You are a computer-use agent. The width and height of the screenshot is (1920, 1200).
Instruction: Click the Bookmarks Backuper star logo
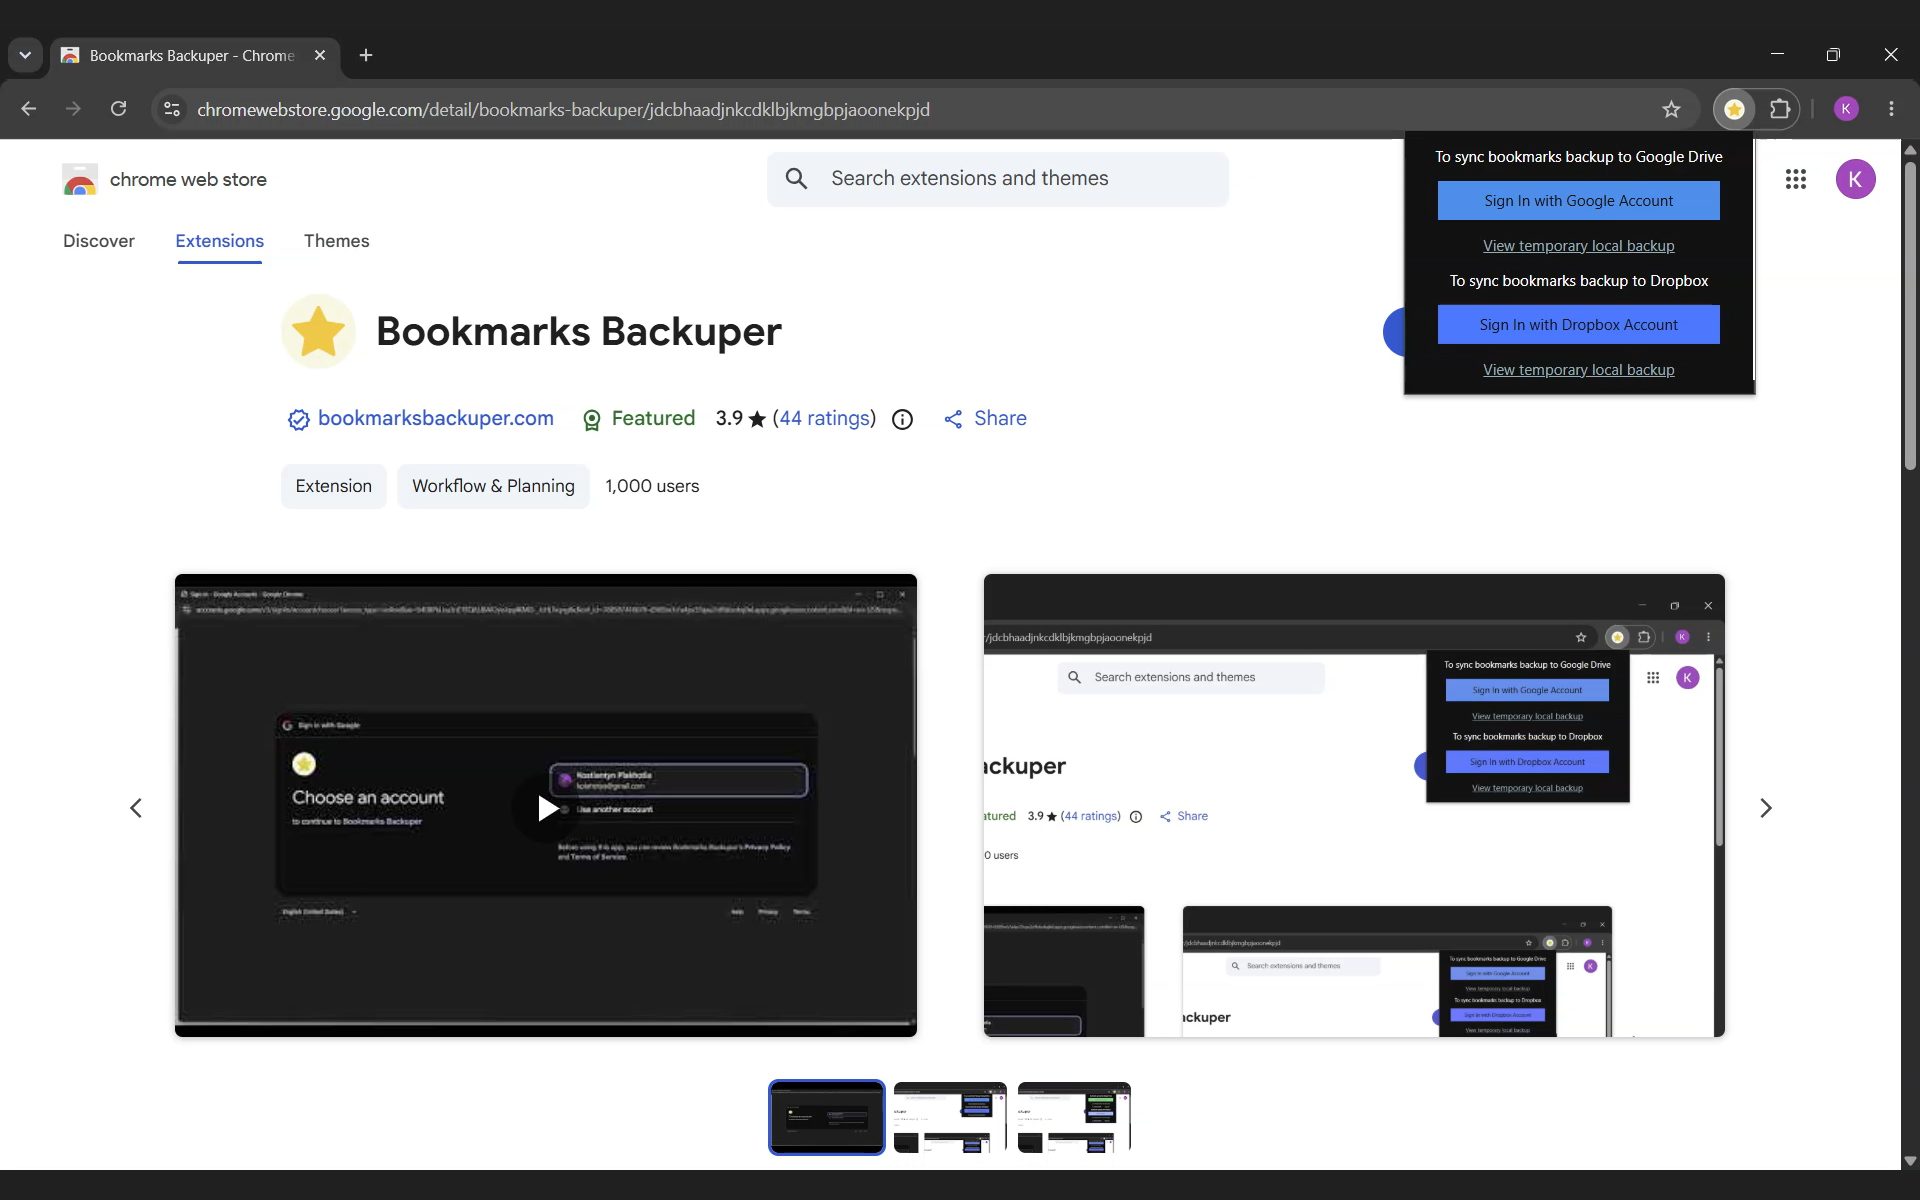point(318,331)
